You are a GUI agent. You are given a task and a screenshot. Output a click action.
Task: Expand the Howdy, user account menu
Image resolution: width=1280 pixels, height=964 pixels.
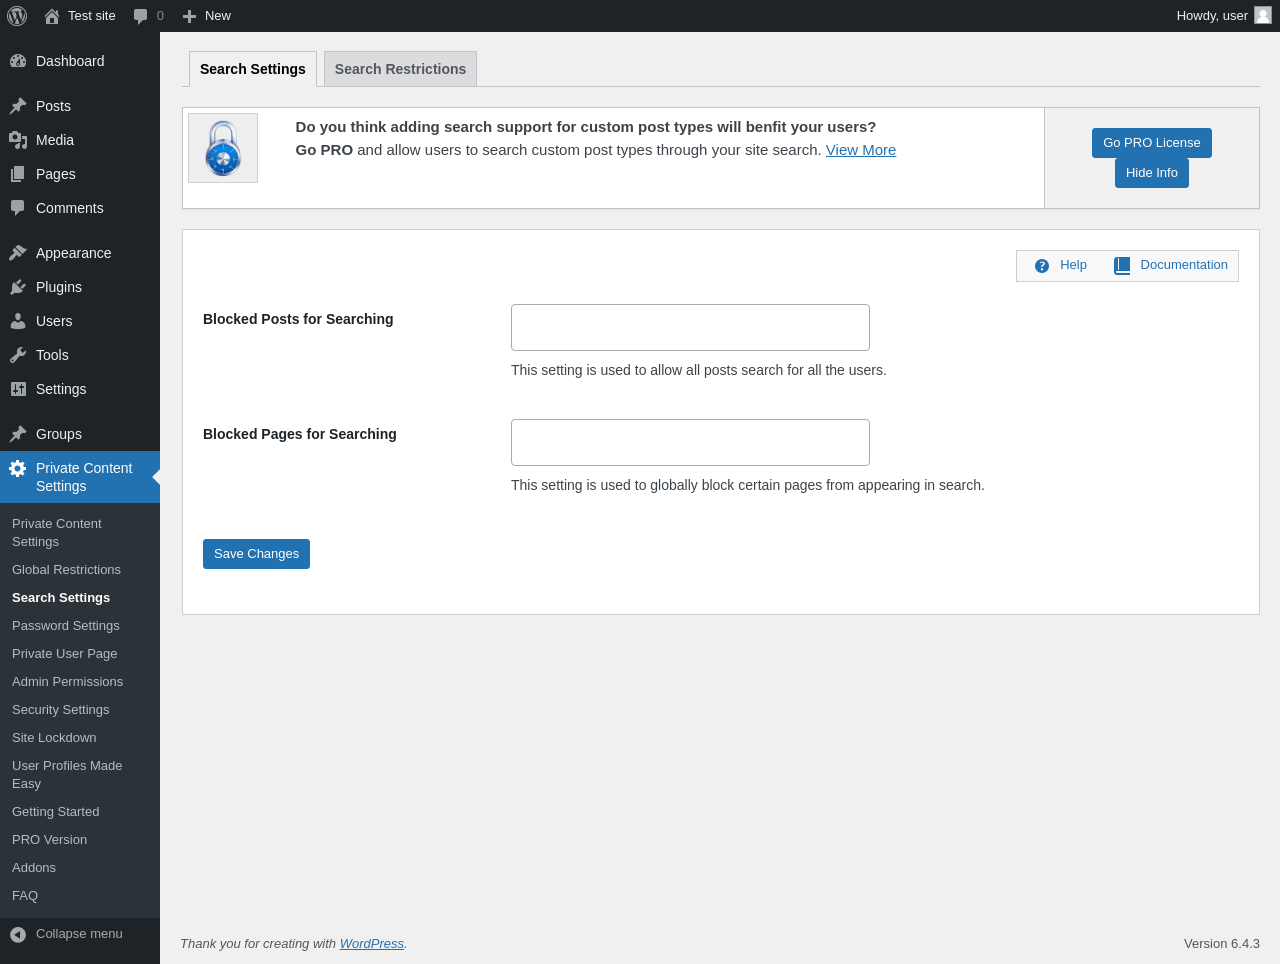click(x=1212, y=16)
